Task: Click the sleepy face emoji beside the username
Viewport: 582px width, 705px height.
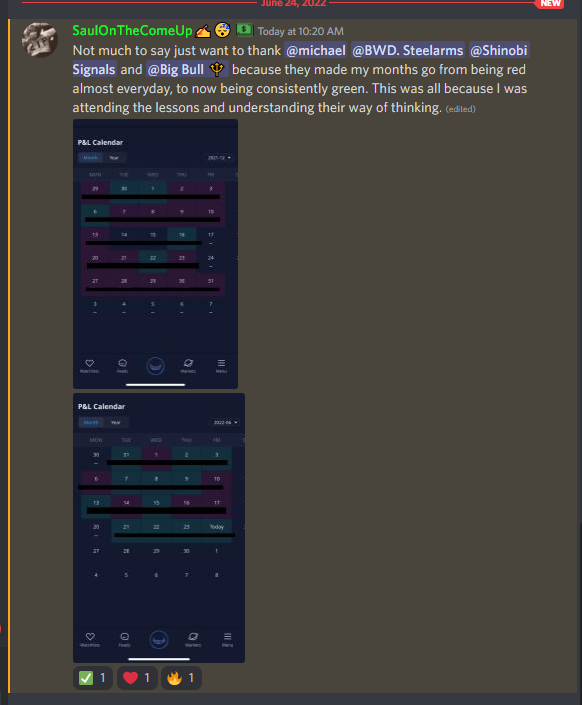Action: pos(223,30)
